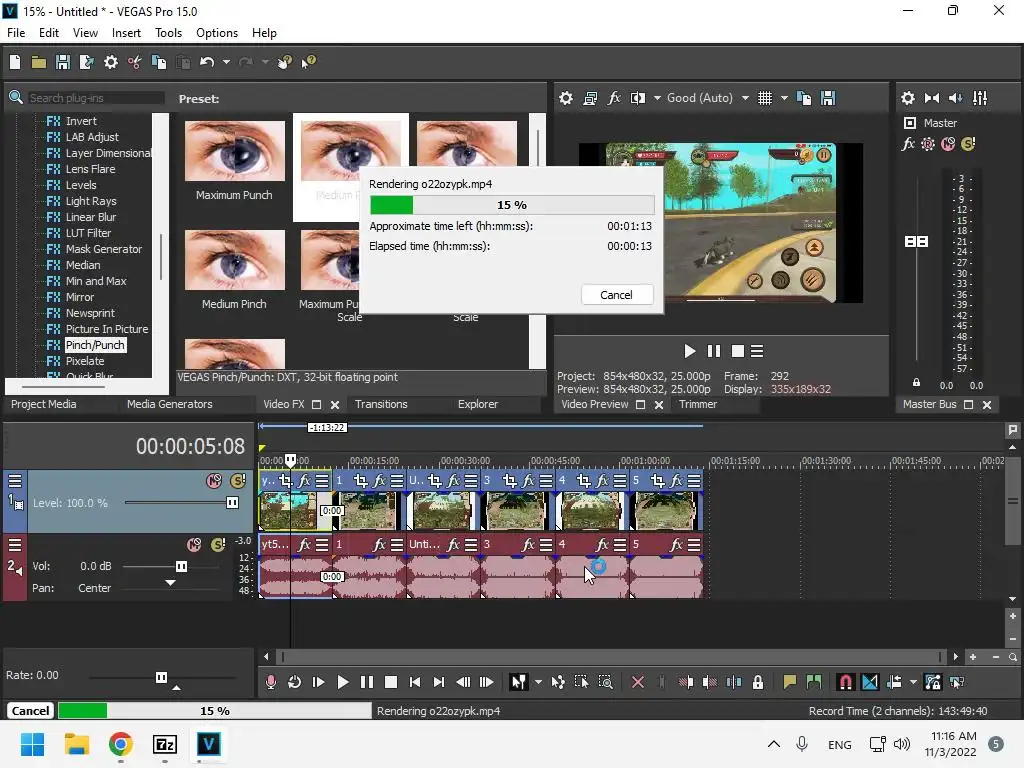
Task: Open video track 1 hamburger menu
Action: (15, 481)
